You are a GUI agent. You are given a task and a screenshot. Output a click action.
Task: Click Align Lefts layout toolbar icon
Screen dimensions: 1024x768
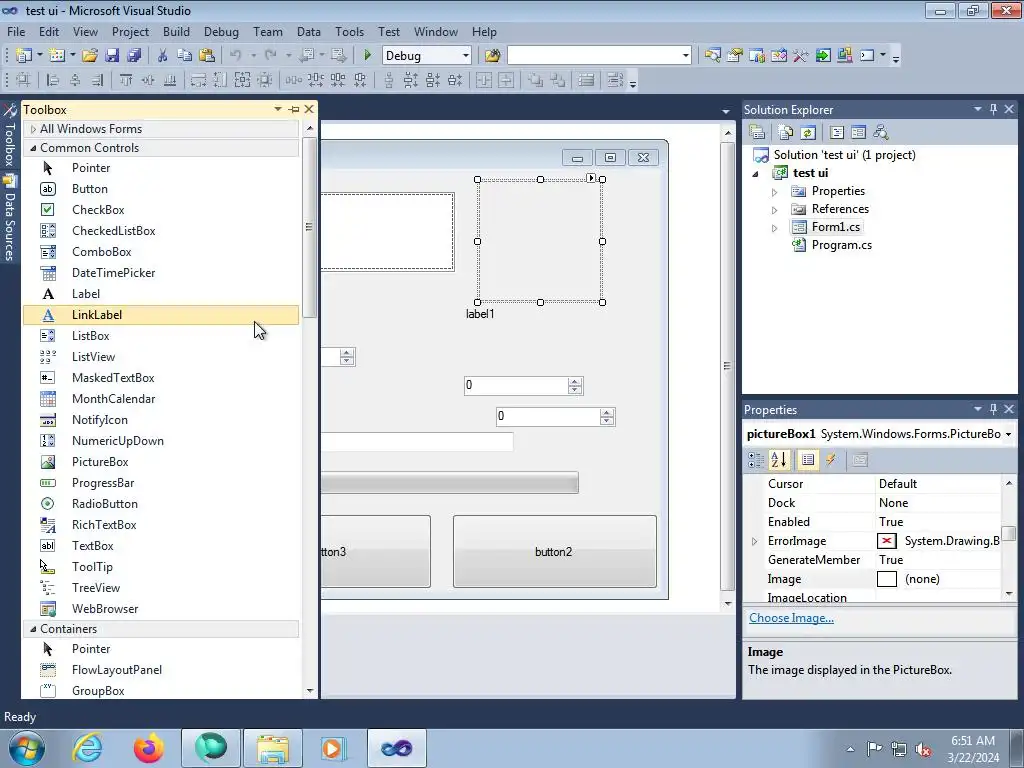tap(54, 80)
